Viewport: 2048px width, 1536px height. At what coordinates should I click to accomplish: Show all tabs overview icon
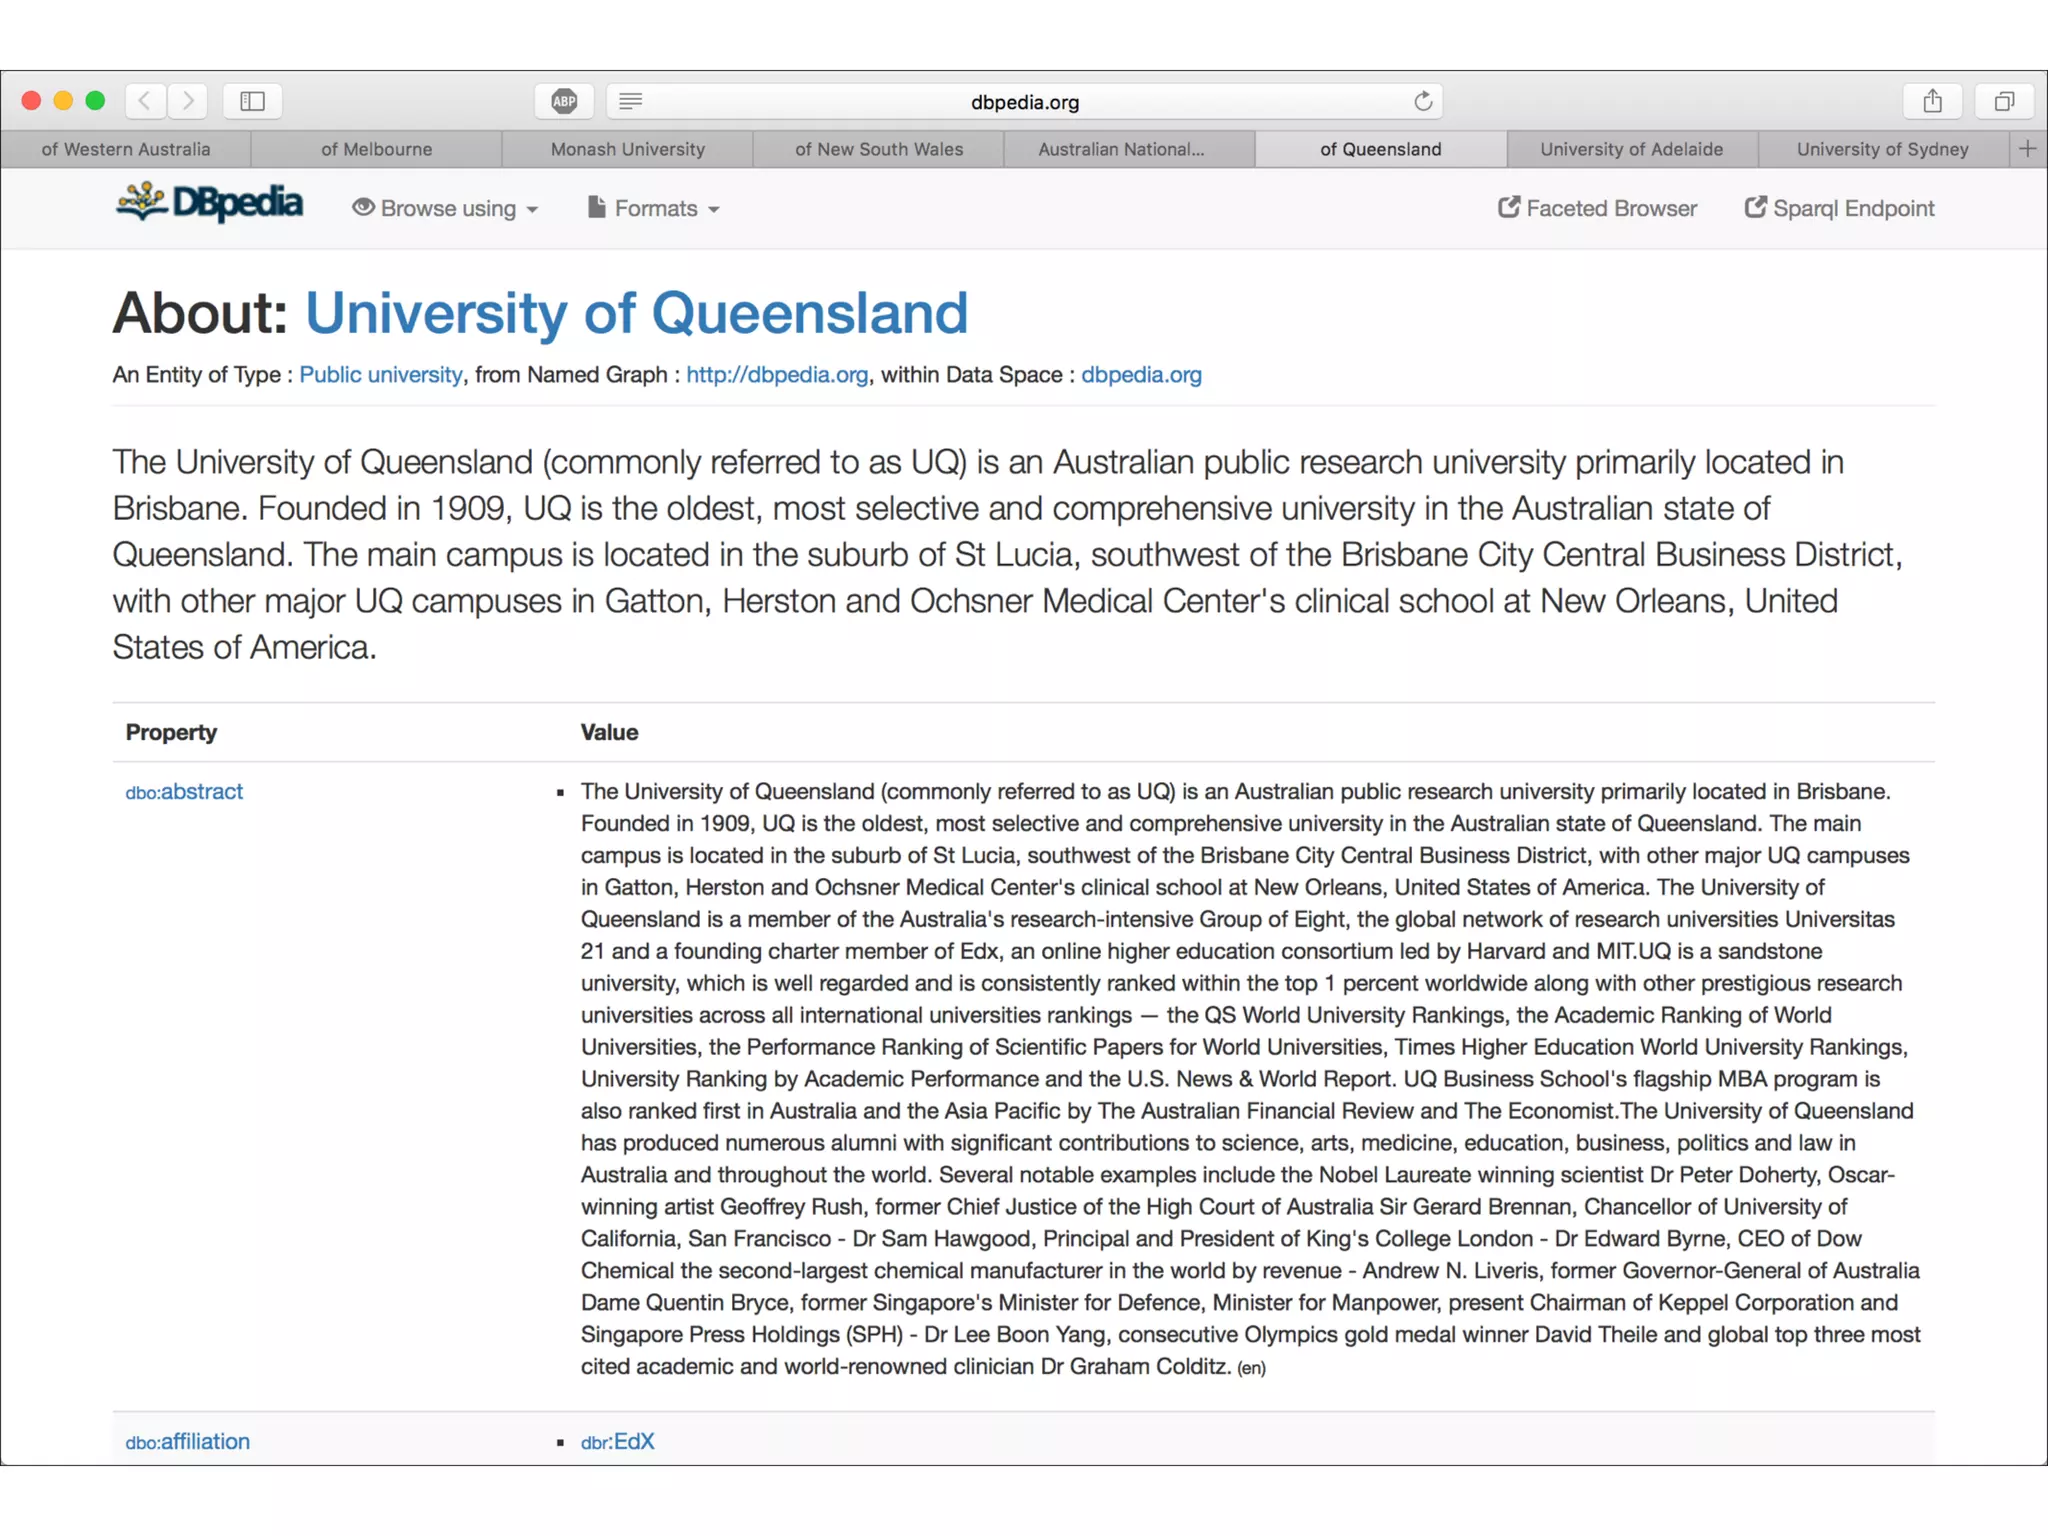tap(2004, 101)
